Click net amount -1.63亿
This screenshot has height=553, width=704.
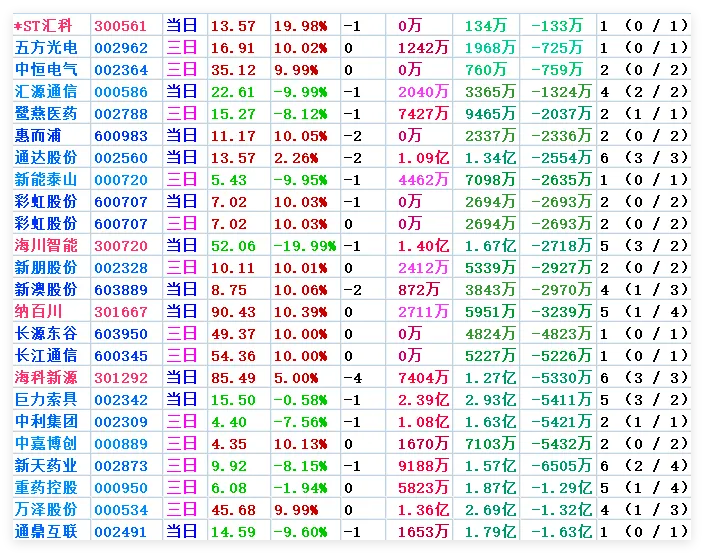tap(561, 531)
